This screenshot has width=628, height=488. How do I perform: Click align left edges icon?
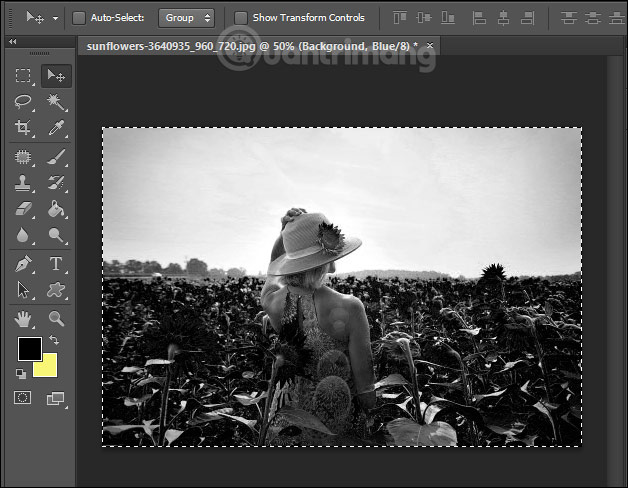click(479, 18)
